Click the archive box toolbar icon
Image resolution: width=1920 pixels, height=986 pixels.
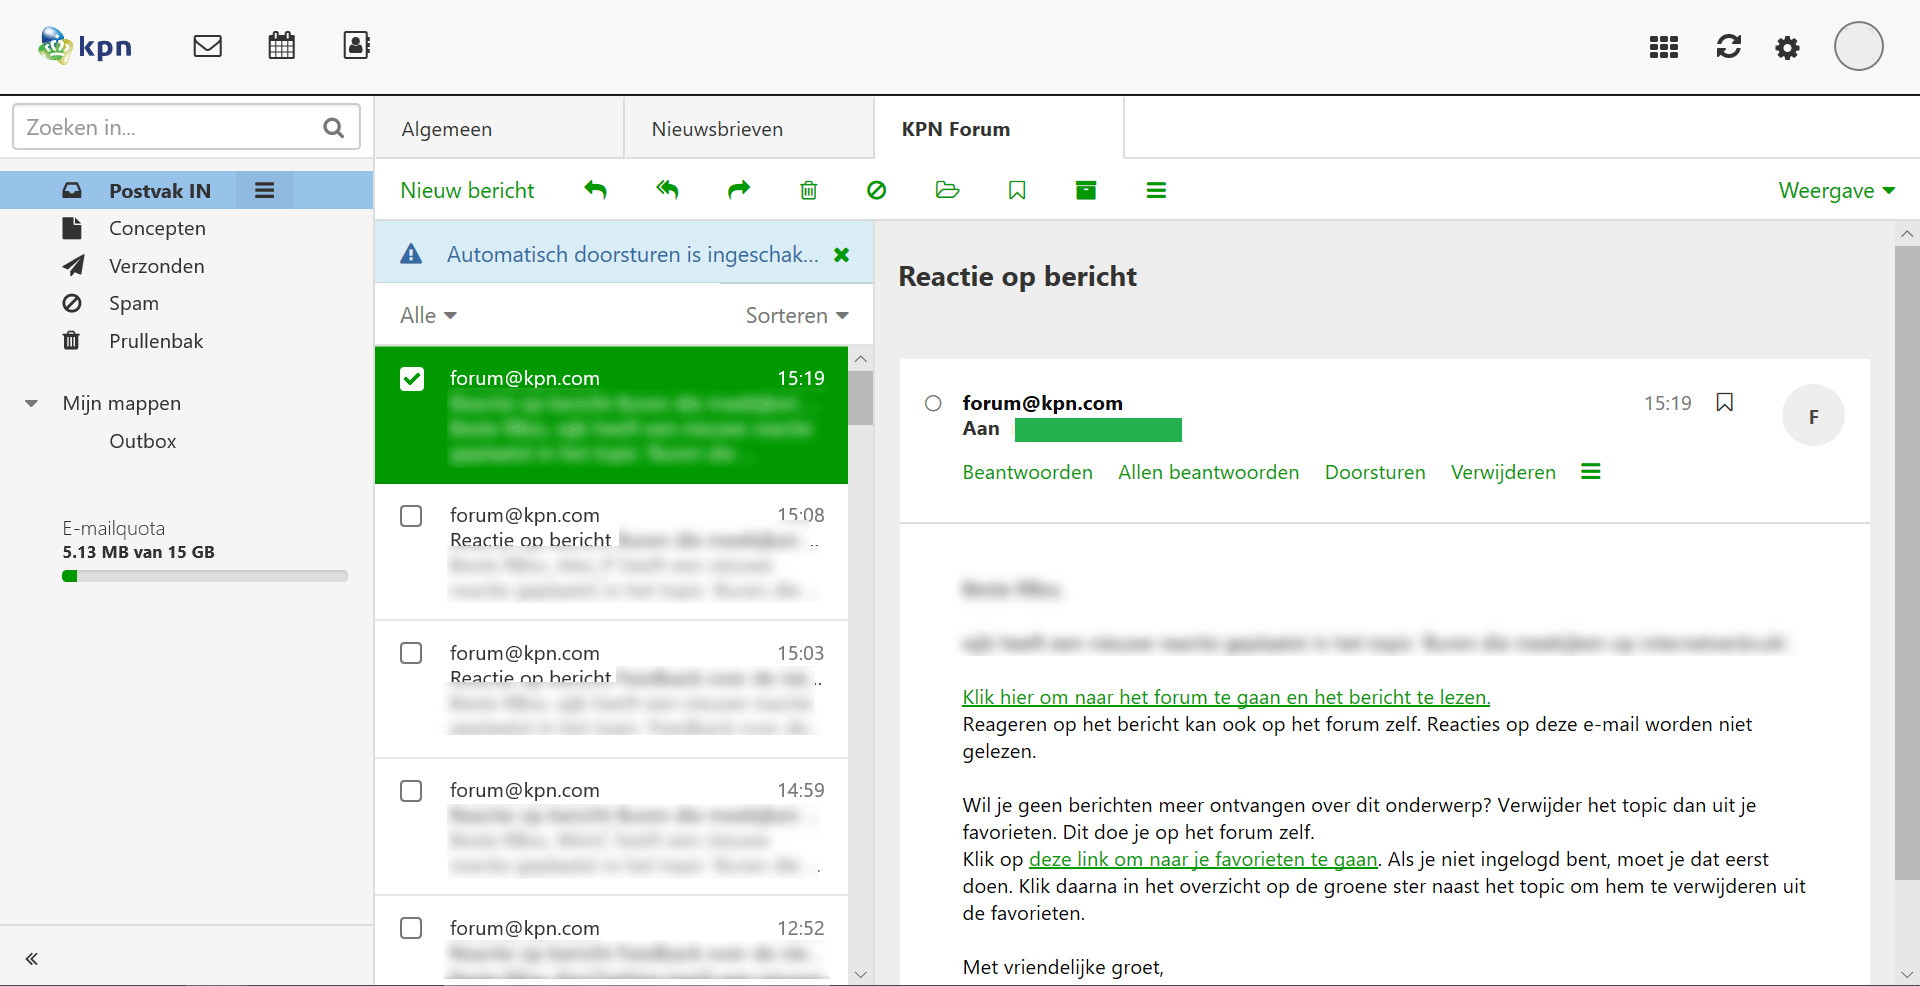(1086, 190)
